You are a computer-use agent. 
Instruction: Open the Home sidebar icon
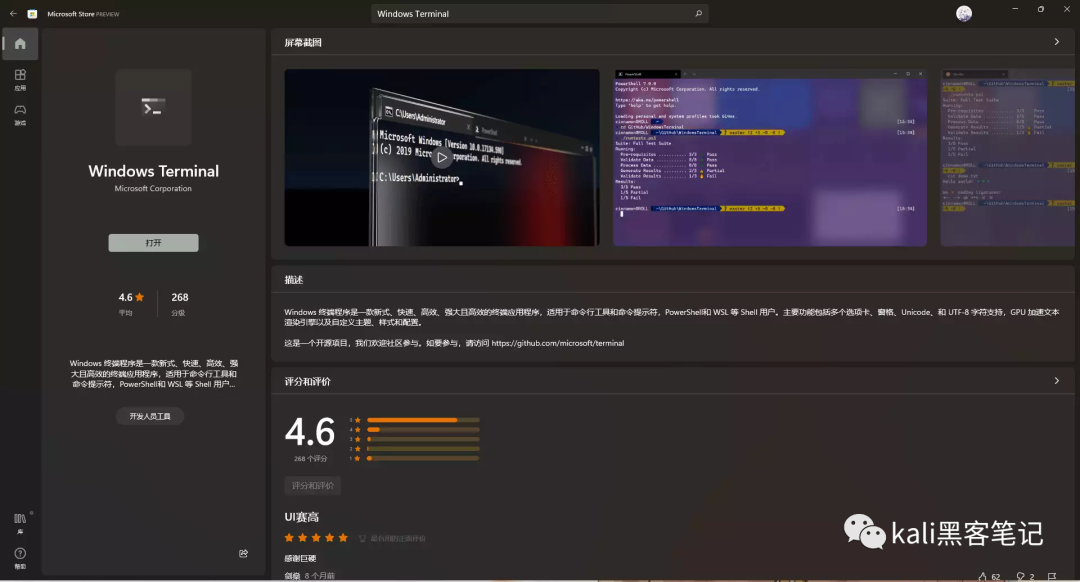(20, 44)
